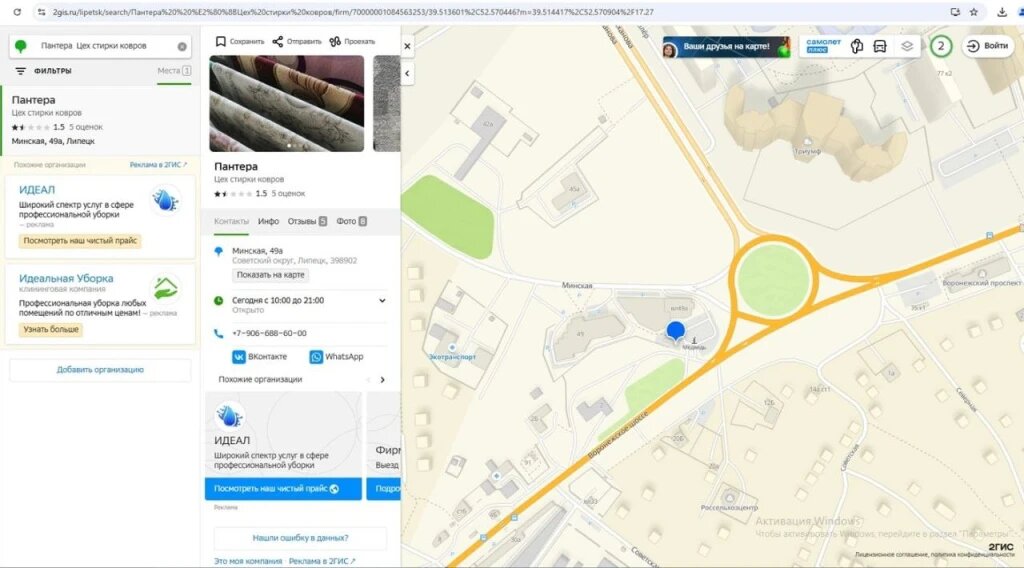The image size is (1024, 568).
Task: Click the ИДЕАЛ water drop logo in card
Action: tap(229, 416)
